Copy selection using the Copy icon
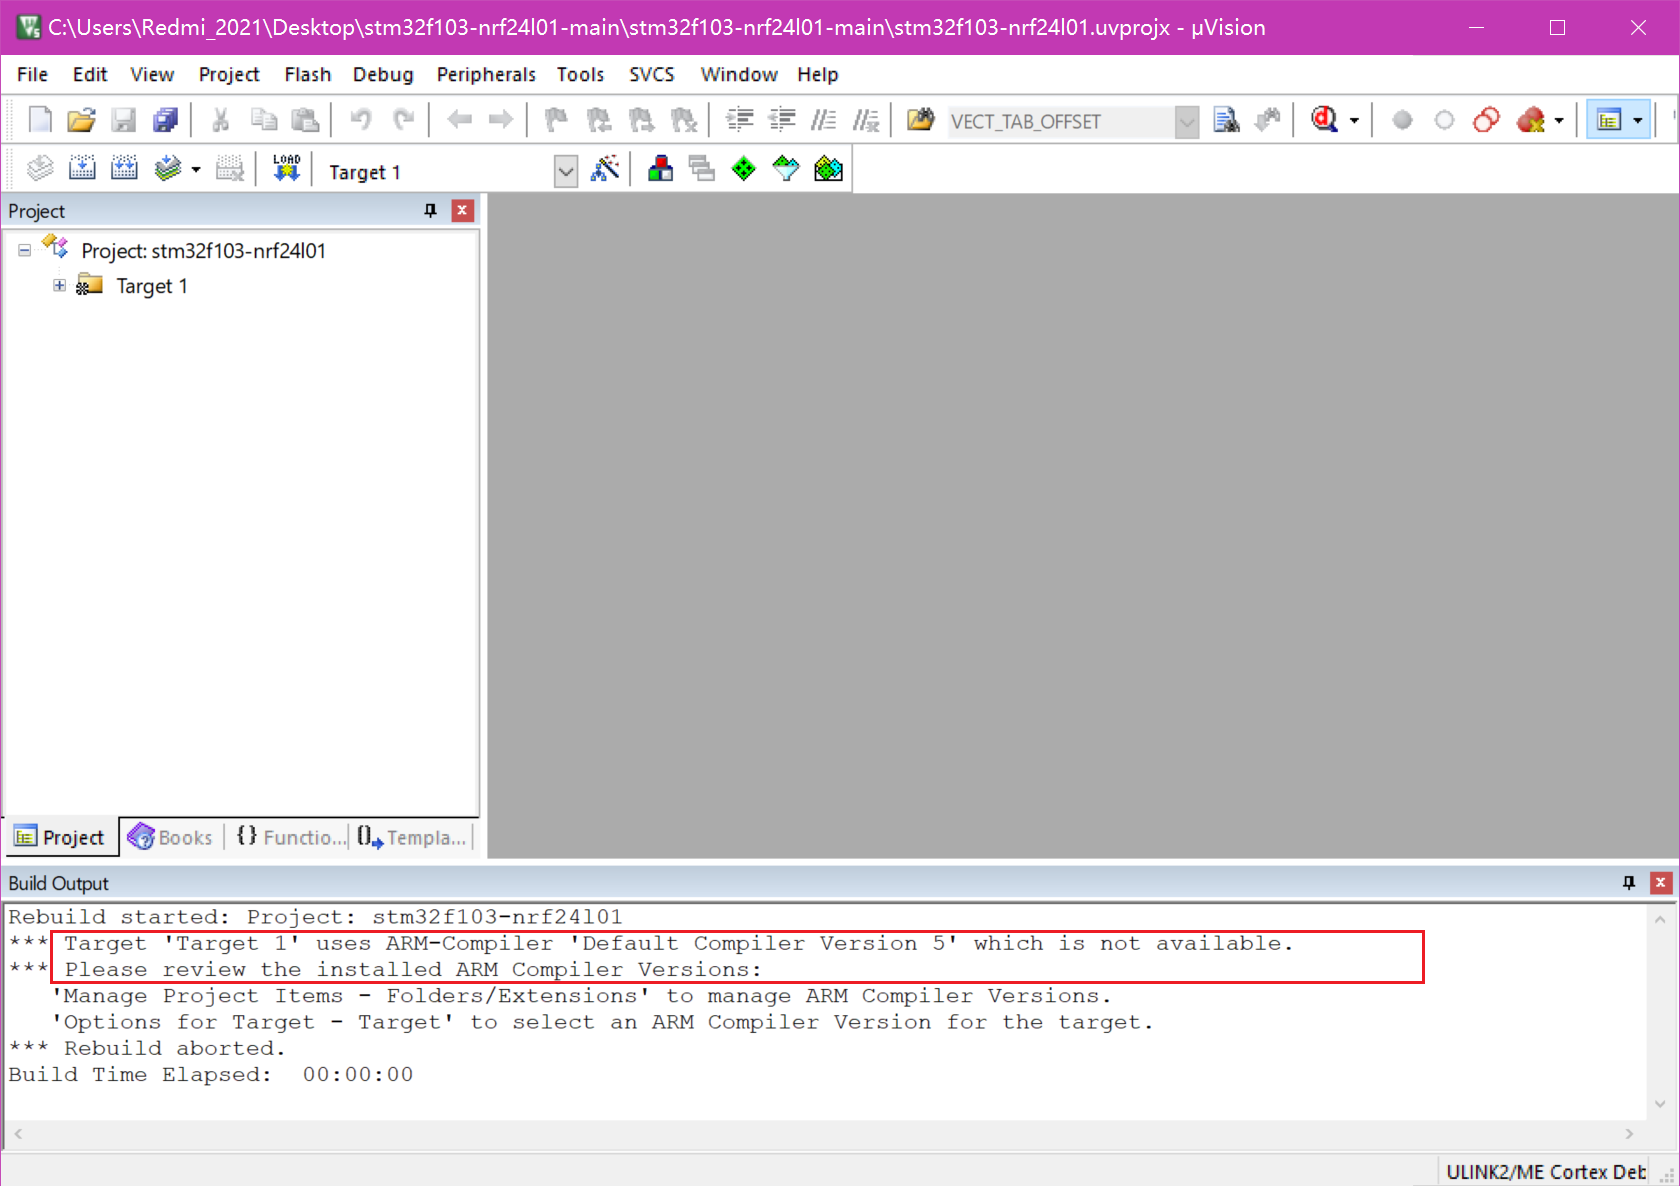The width and height of the screenshot is (1680, 1186). (x=263, y=120)
